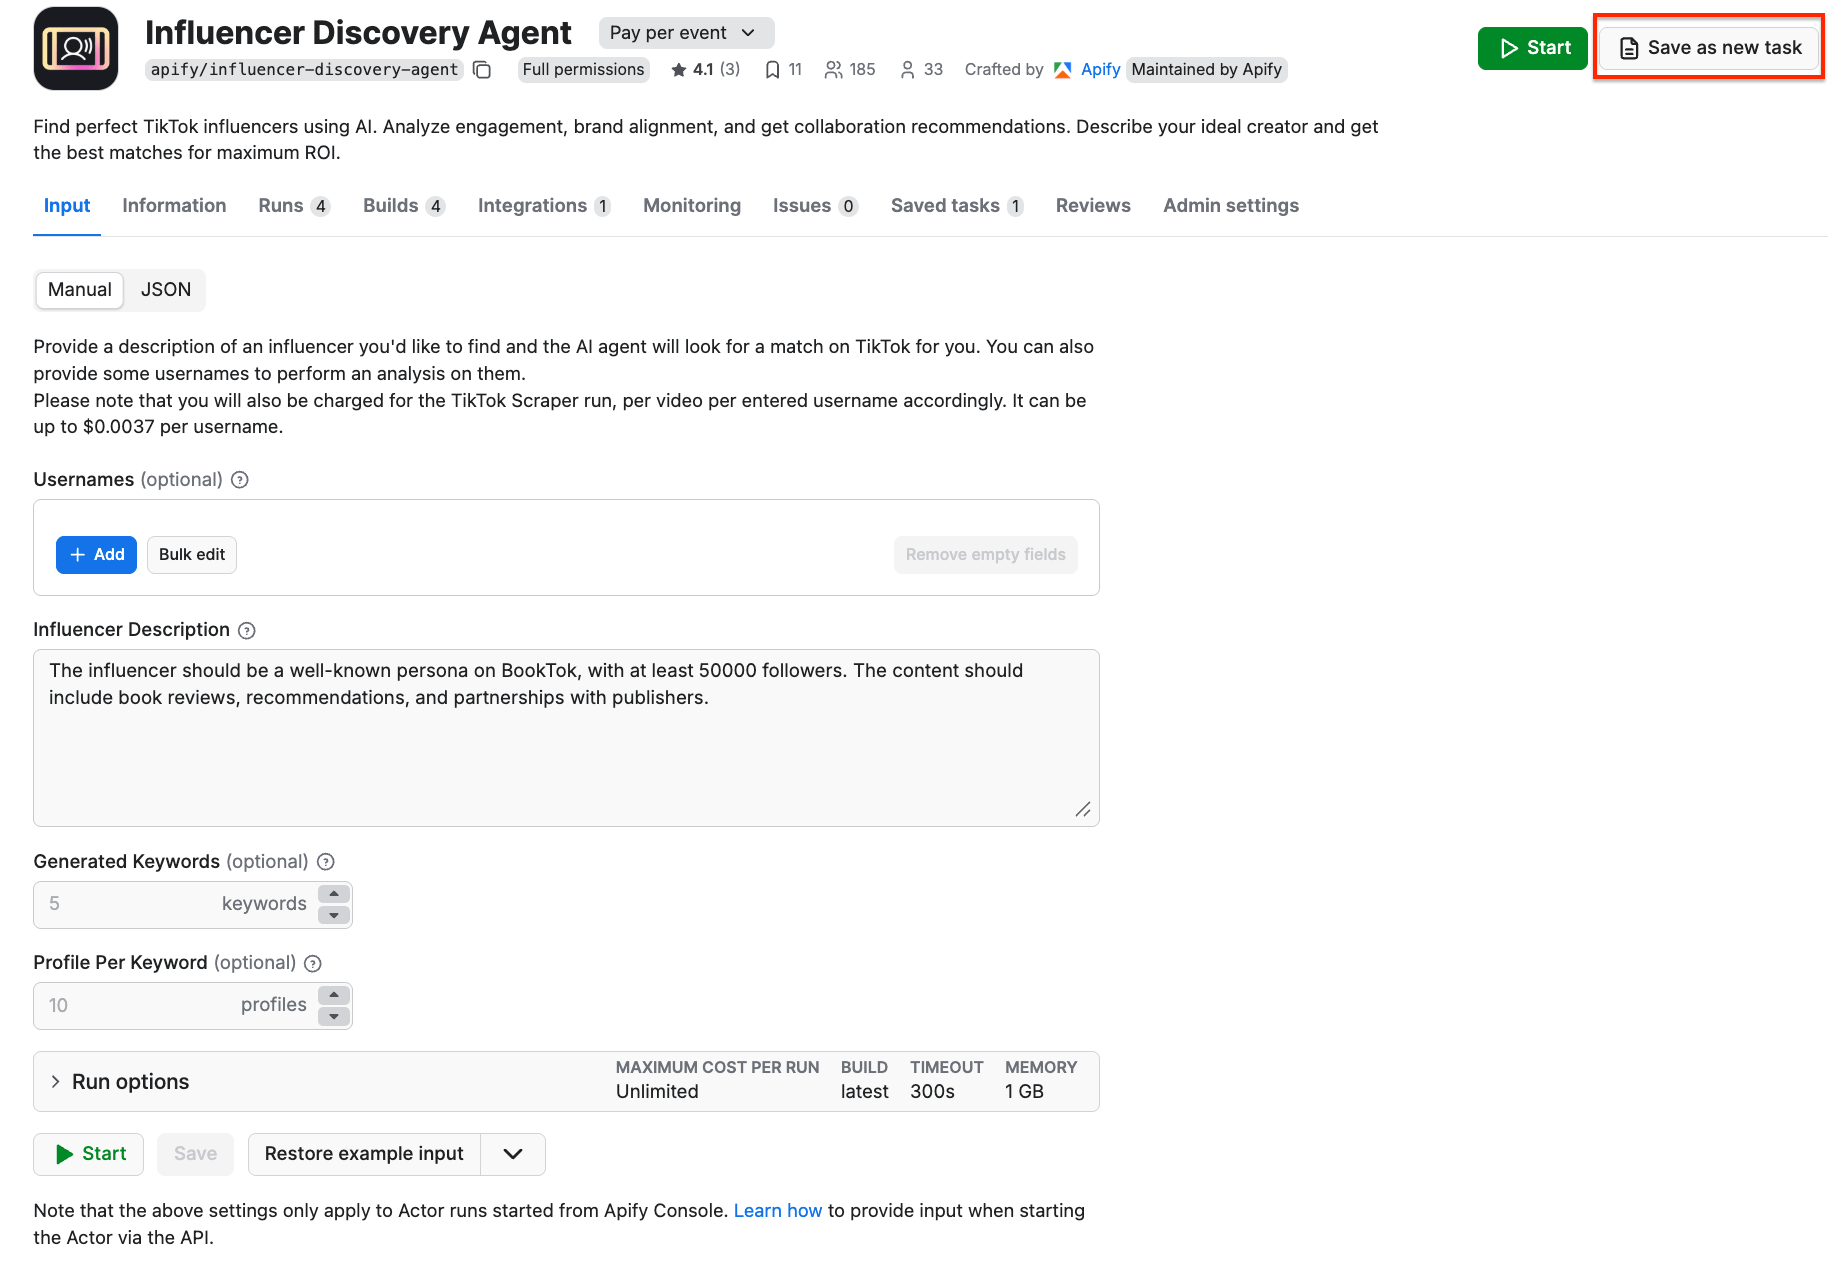
Task: Open the Restore example input dropdown arrow
Action: click(513, 1153)
